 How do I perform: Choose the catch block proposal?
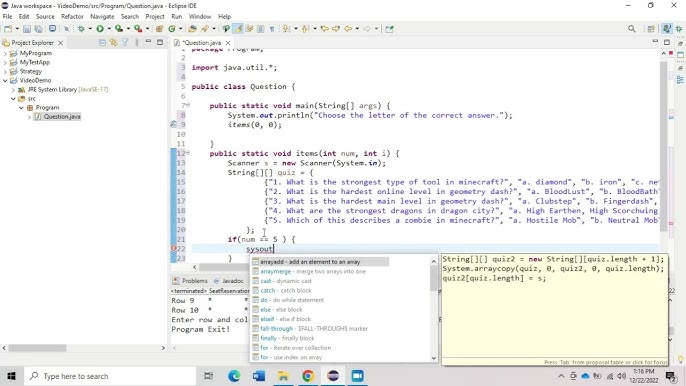tap(286, 291)
